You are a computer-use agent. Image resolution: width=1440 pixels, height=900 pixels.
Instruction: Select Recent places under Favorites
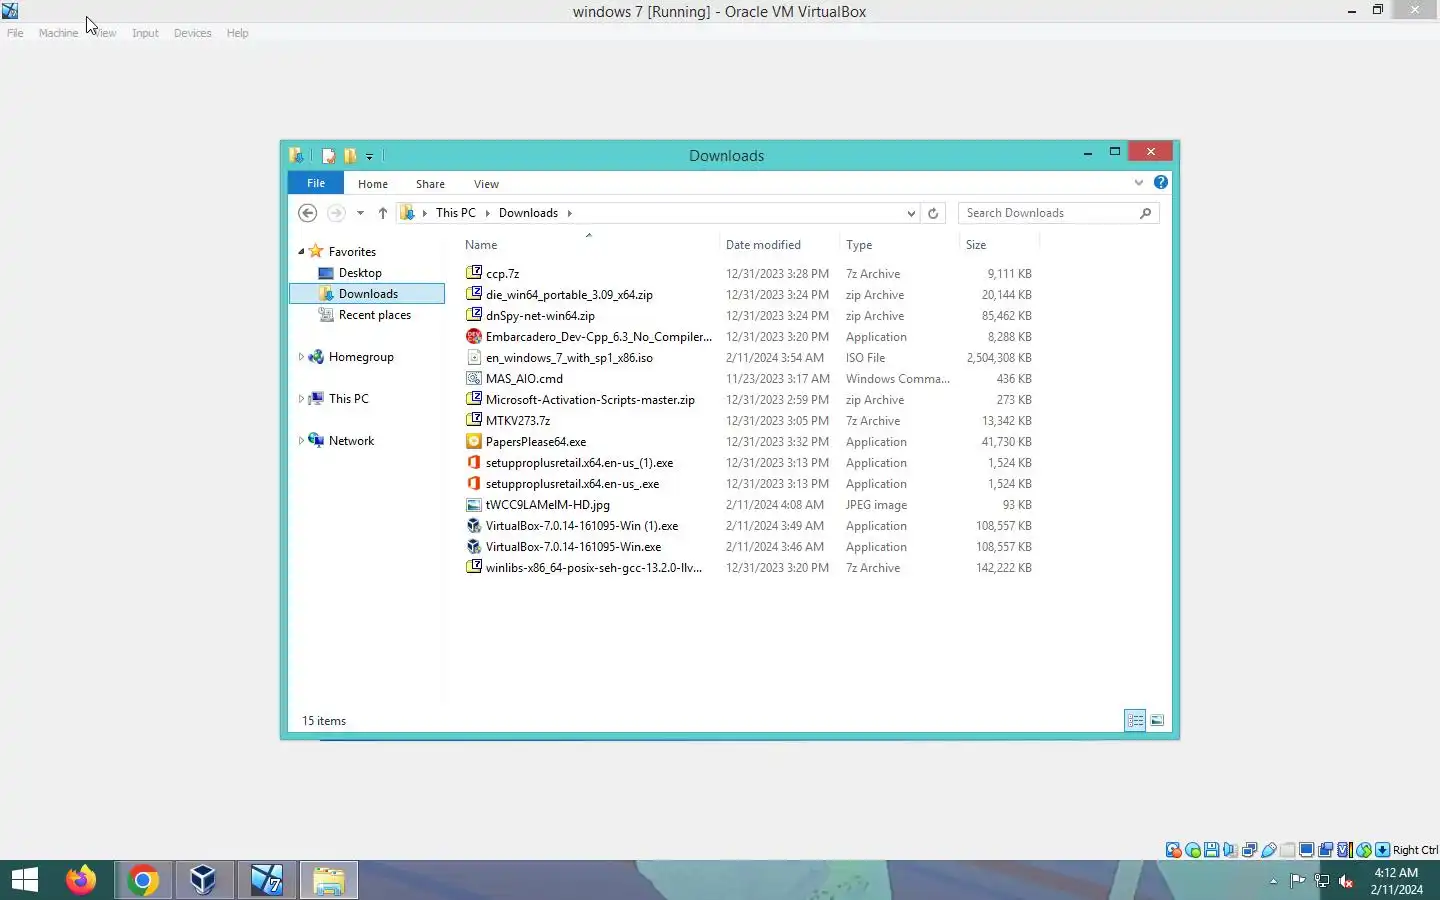[x=374, y=315]
